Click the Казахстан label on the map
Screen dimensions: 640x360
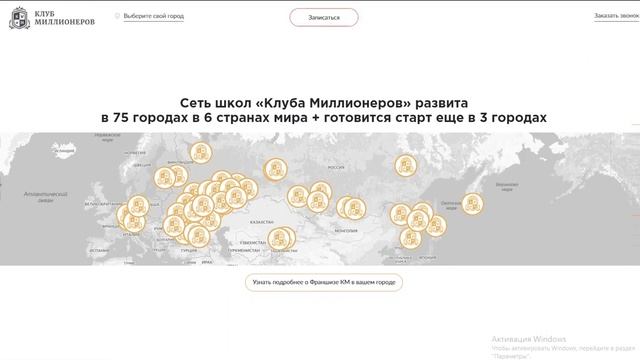point(261,222)
